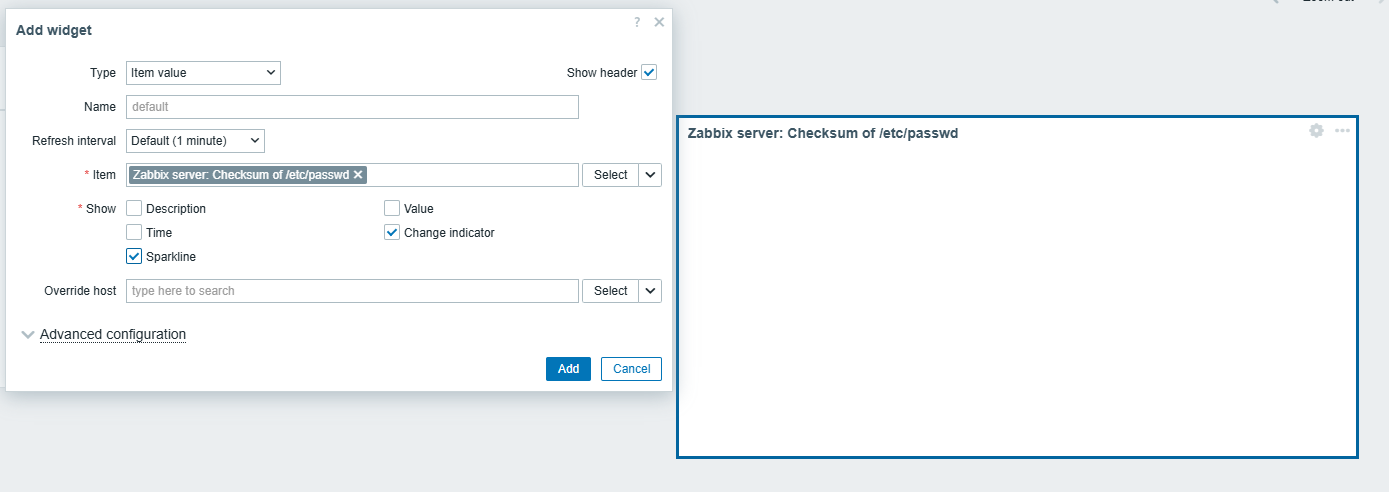The width and height of the screenshot is (1389, 492).
Task: Open the Item Select dropdown arrow
Action: [650, 175]
